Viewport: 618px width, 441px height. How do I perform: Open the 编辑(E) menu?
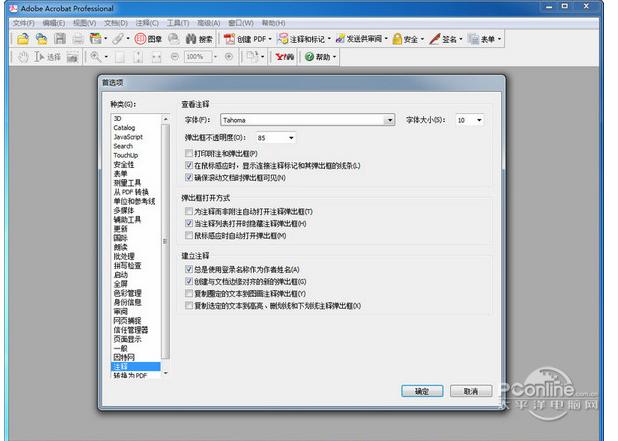pos(54,23)
